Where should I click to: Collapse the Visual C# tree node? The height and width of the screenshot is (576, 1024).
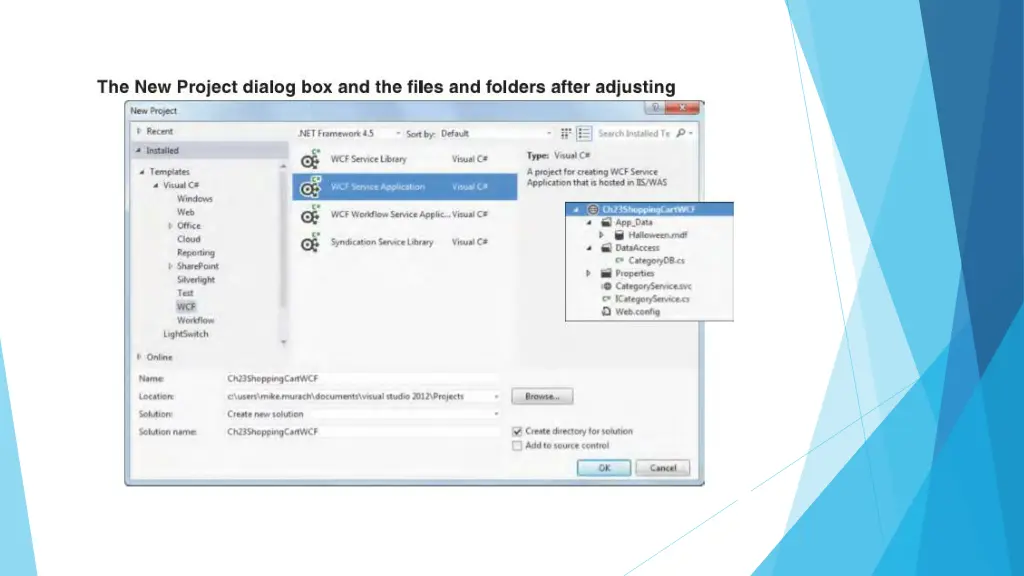(x=155, y=186)
